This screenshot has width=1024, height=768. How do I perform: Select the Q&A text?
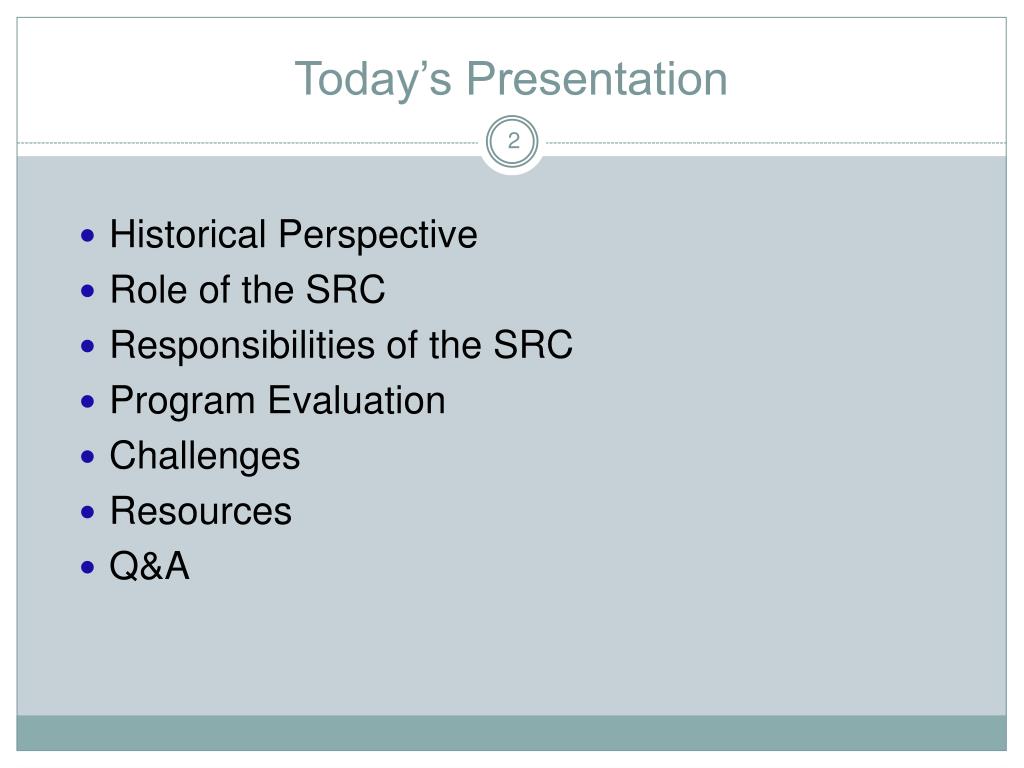tap(150, 566)
